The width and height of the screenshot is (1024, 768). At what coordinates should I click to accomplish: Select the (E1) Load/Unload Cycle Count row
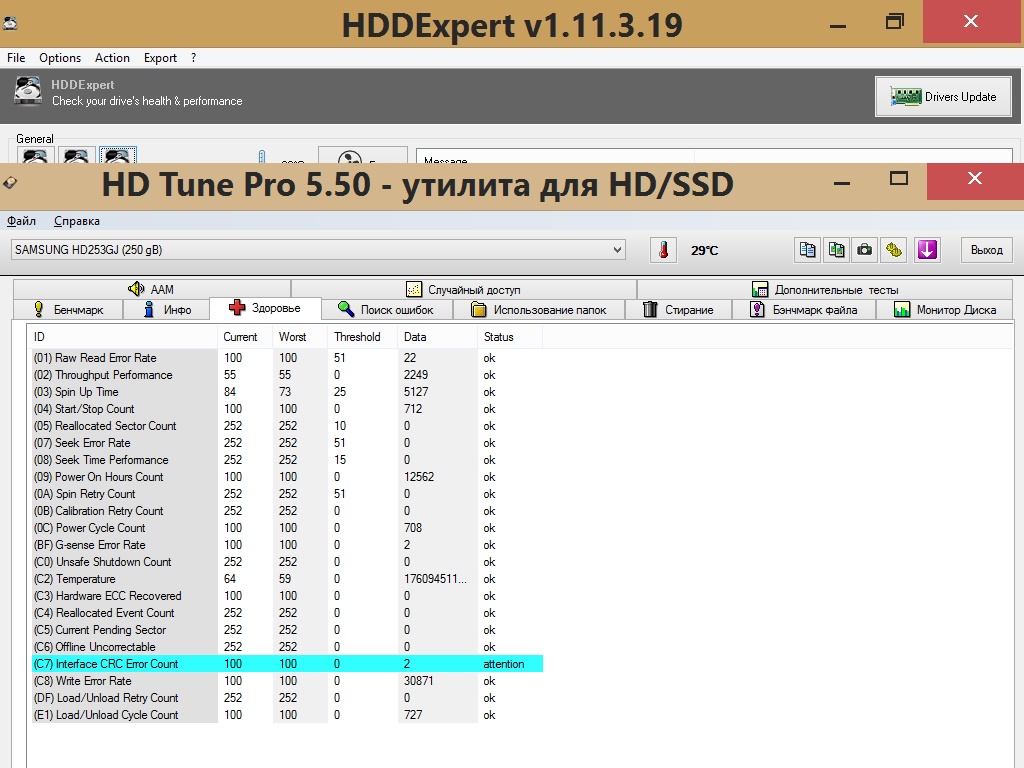tap(287, 714)
